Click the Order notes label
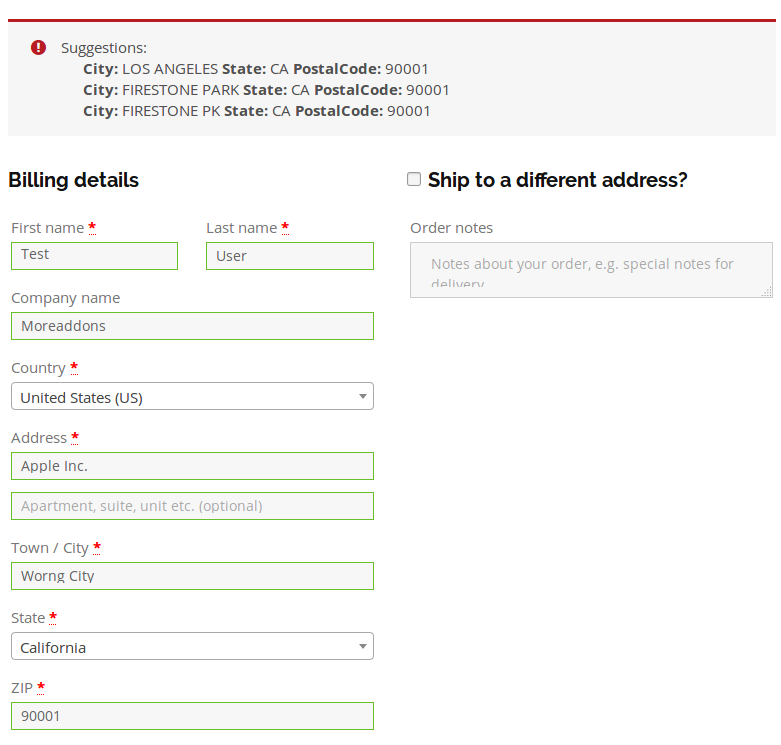Screen dimensions: 781x745 (451, 228)
